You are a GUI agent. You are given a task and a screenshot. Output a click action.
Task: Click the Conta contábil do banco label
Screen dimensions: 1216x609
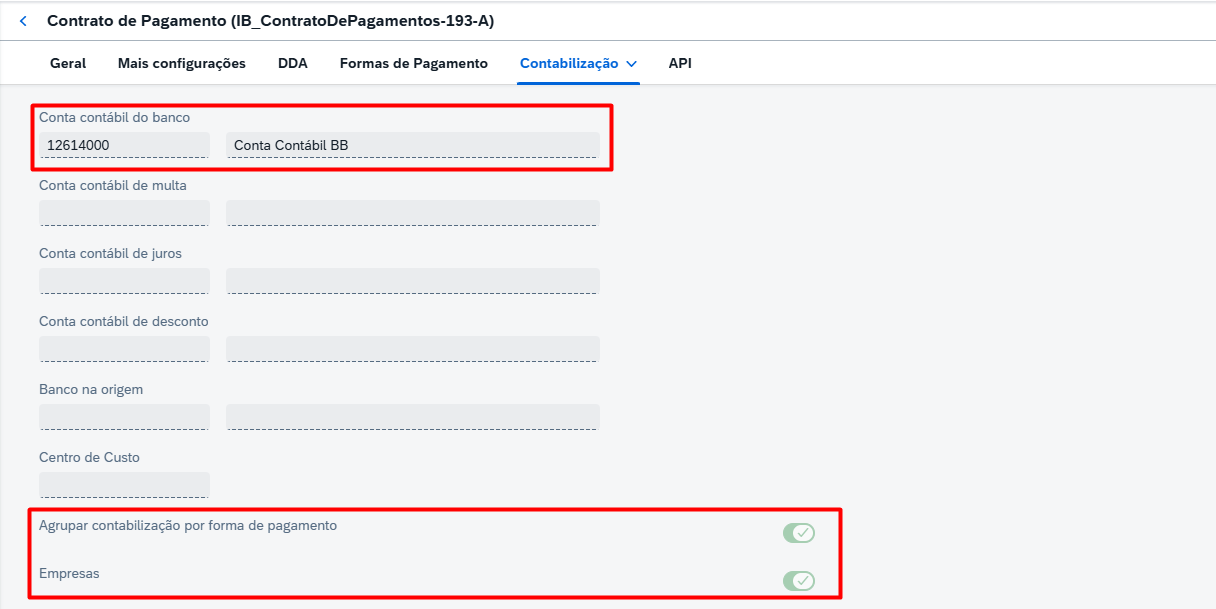[114, 117]
